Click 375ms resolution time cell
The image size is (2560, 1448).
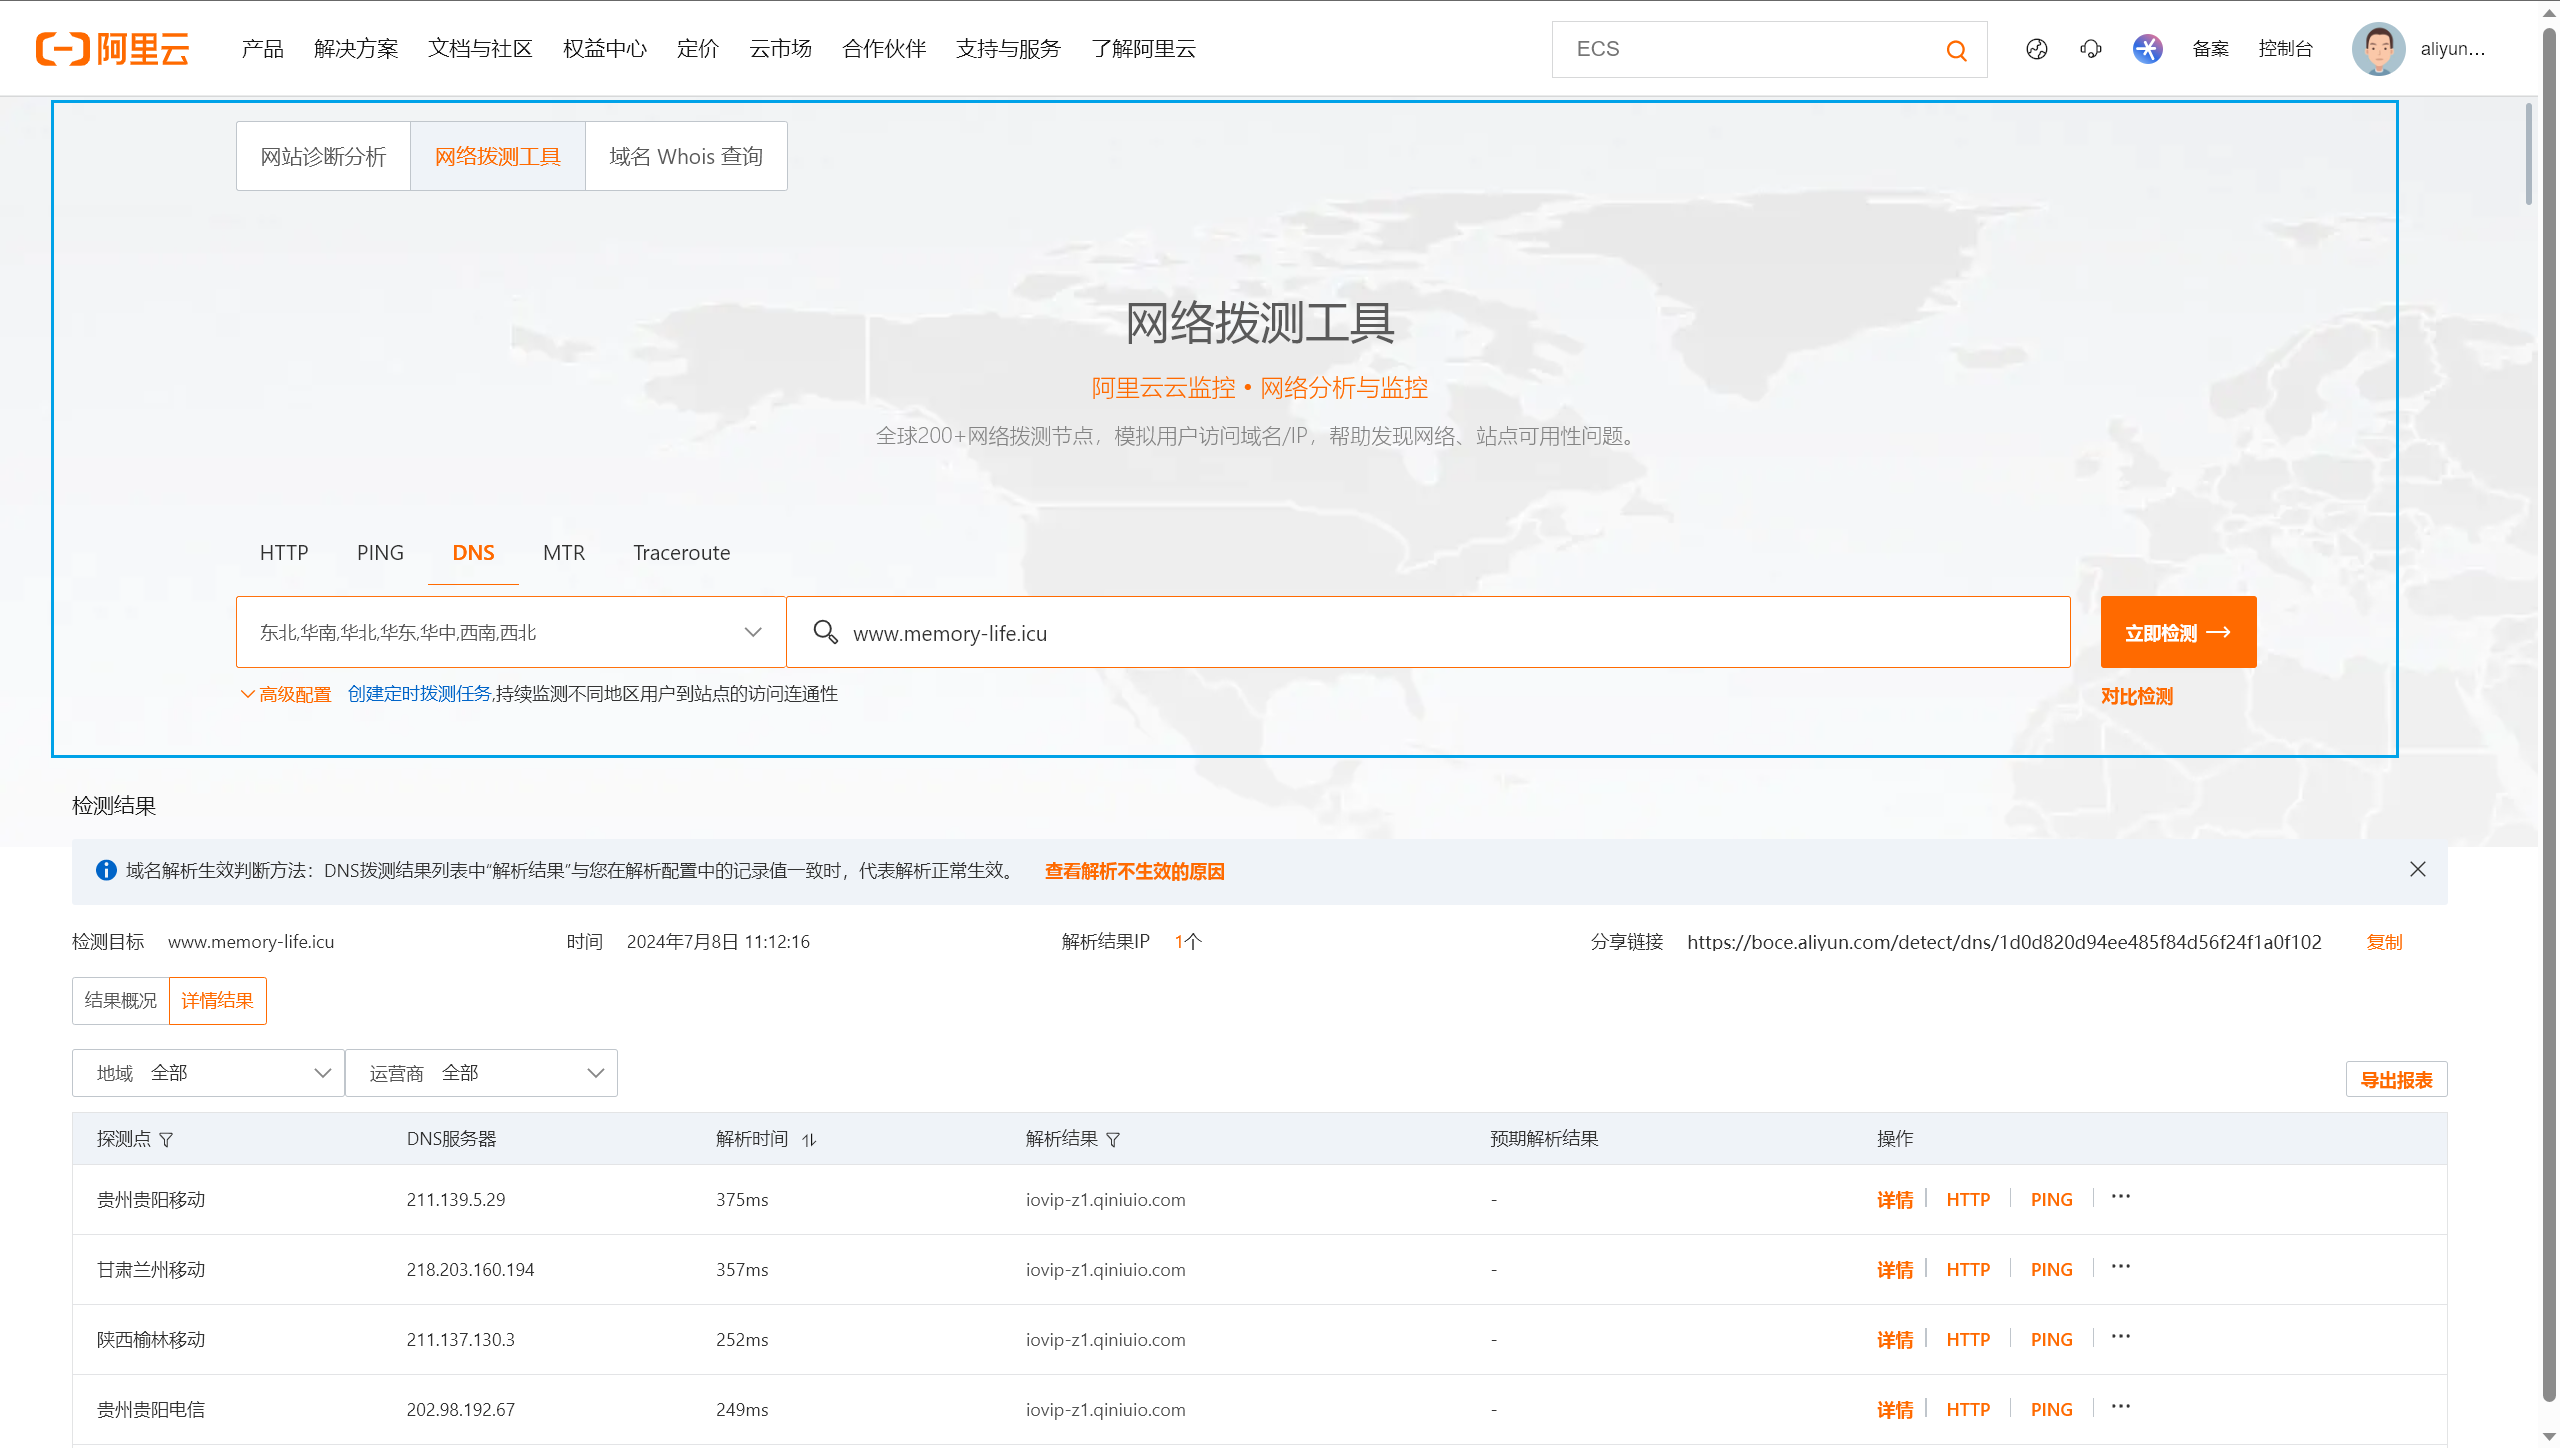(x=742, y=1200)
